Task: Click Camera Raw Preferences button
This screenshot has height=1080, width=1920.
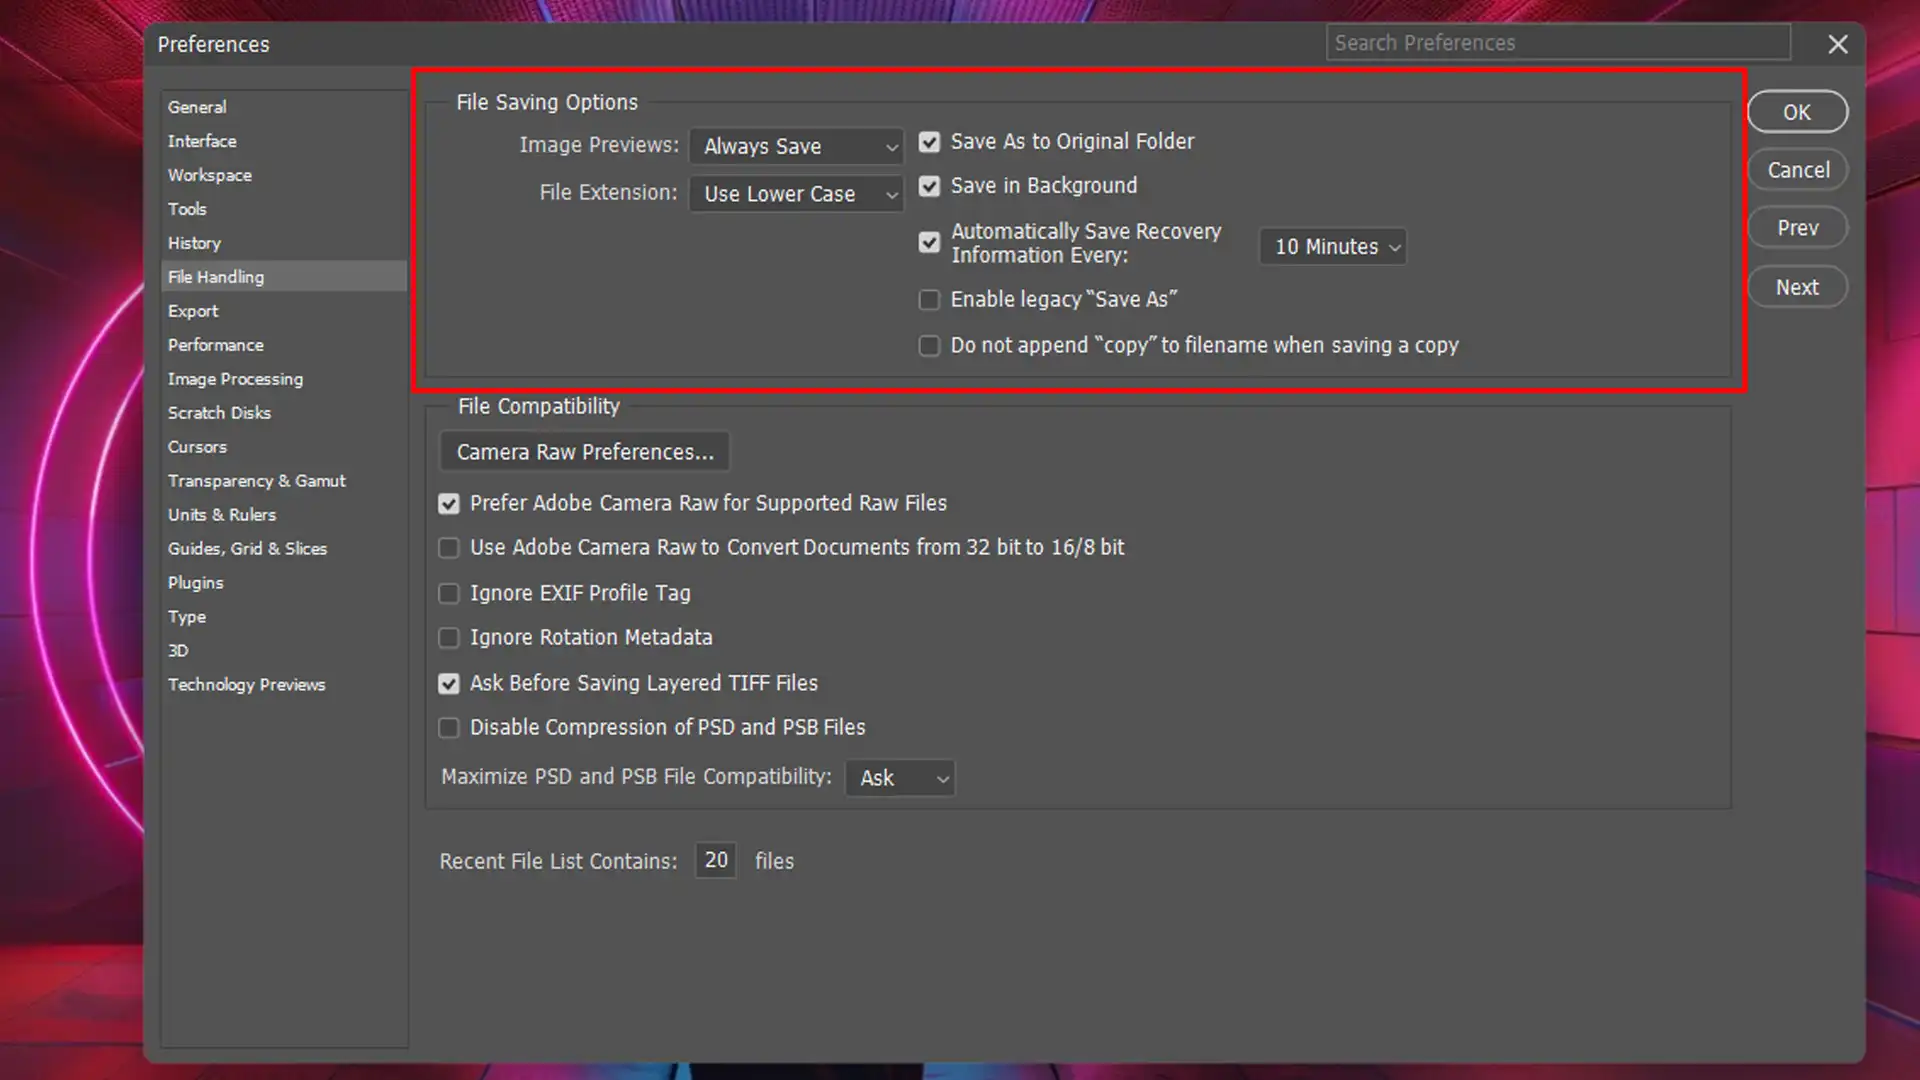Action: (584, 451)
